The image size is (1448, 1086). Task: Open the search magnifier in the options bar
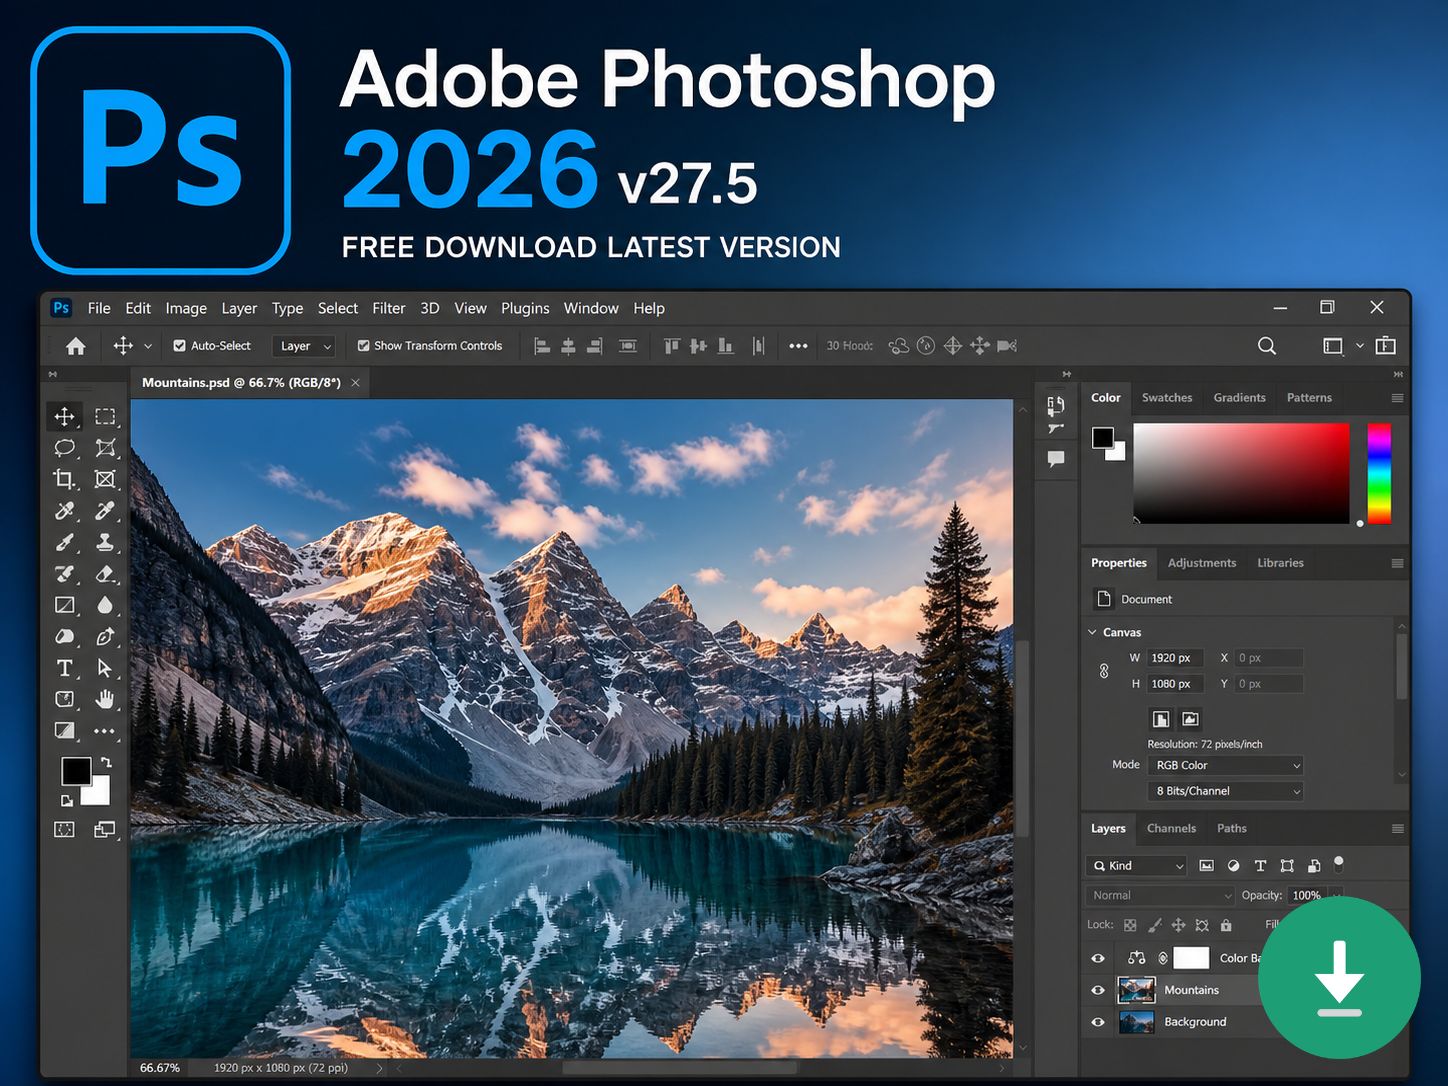click(1267, 346)
